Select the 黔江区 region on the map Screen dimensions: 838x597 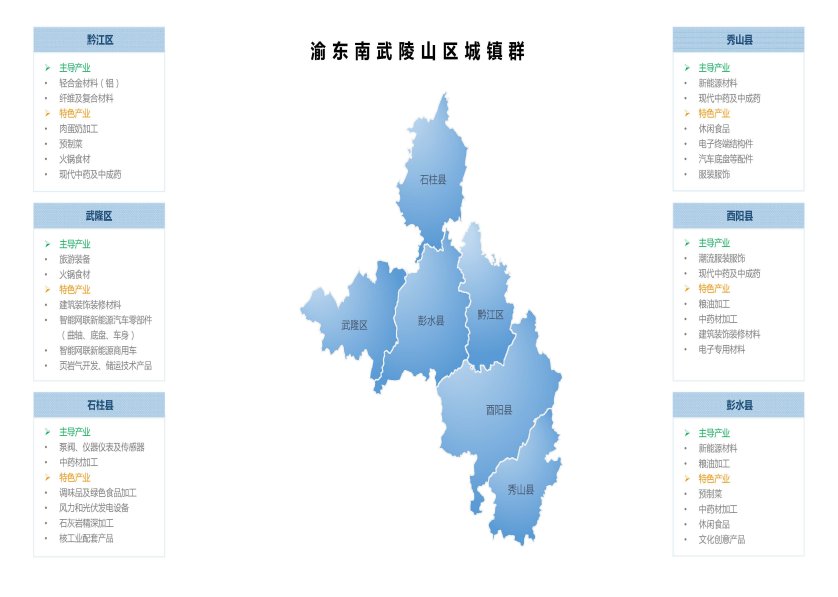pyautogui.click(x=489, y=314)
